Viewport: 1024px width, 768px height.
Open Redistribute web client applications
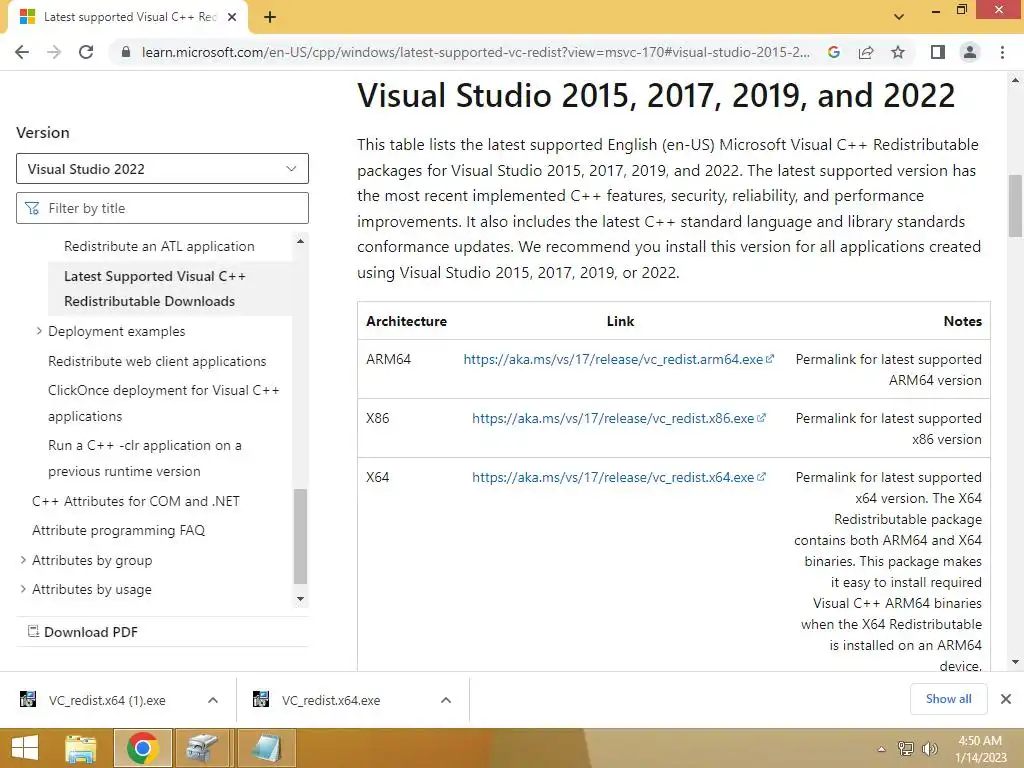(157, 361)
